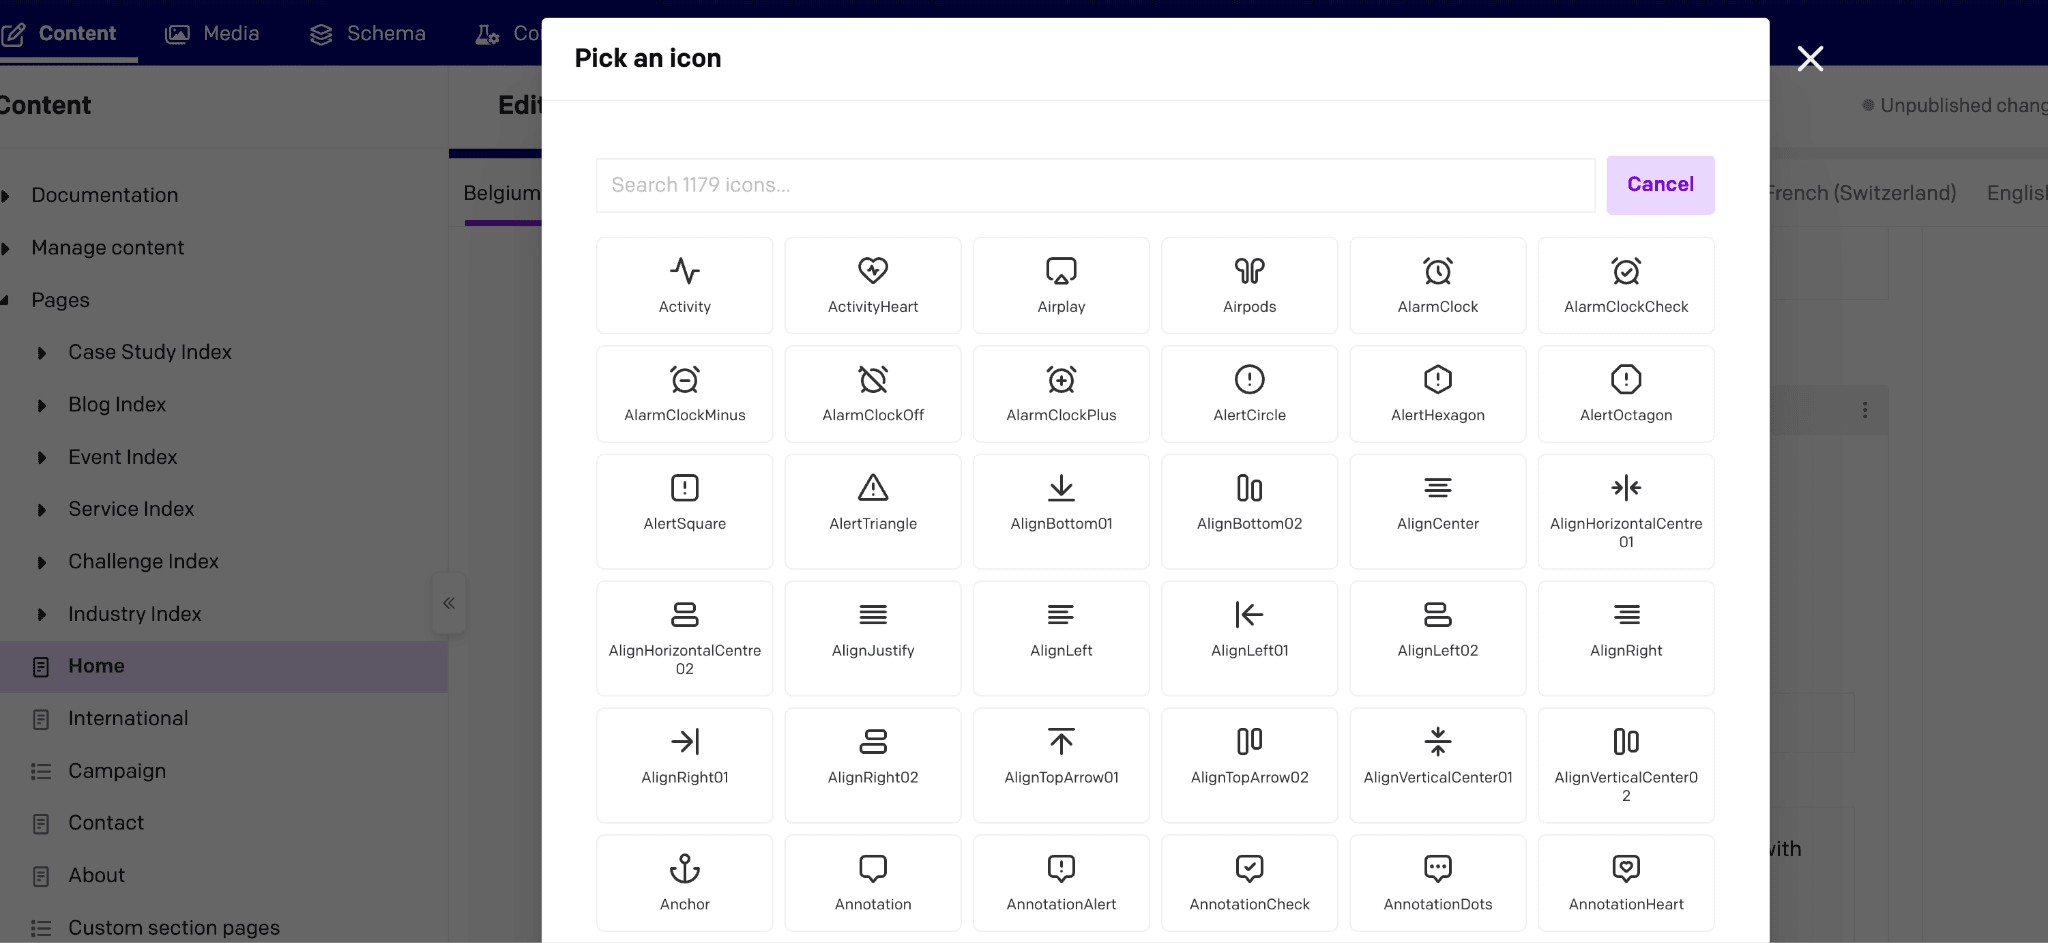Select the Airpods icon
This screenshot has height=943, width=2048.
[x=1250, y=285]
